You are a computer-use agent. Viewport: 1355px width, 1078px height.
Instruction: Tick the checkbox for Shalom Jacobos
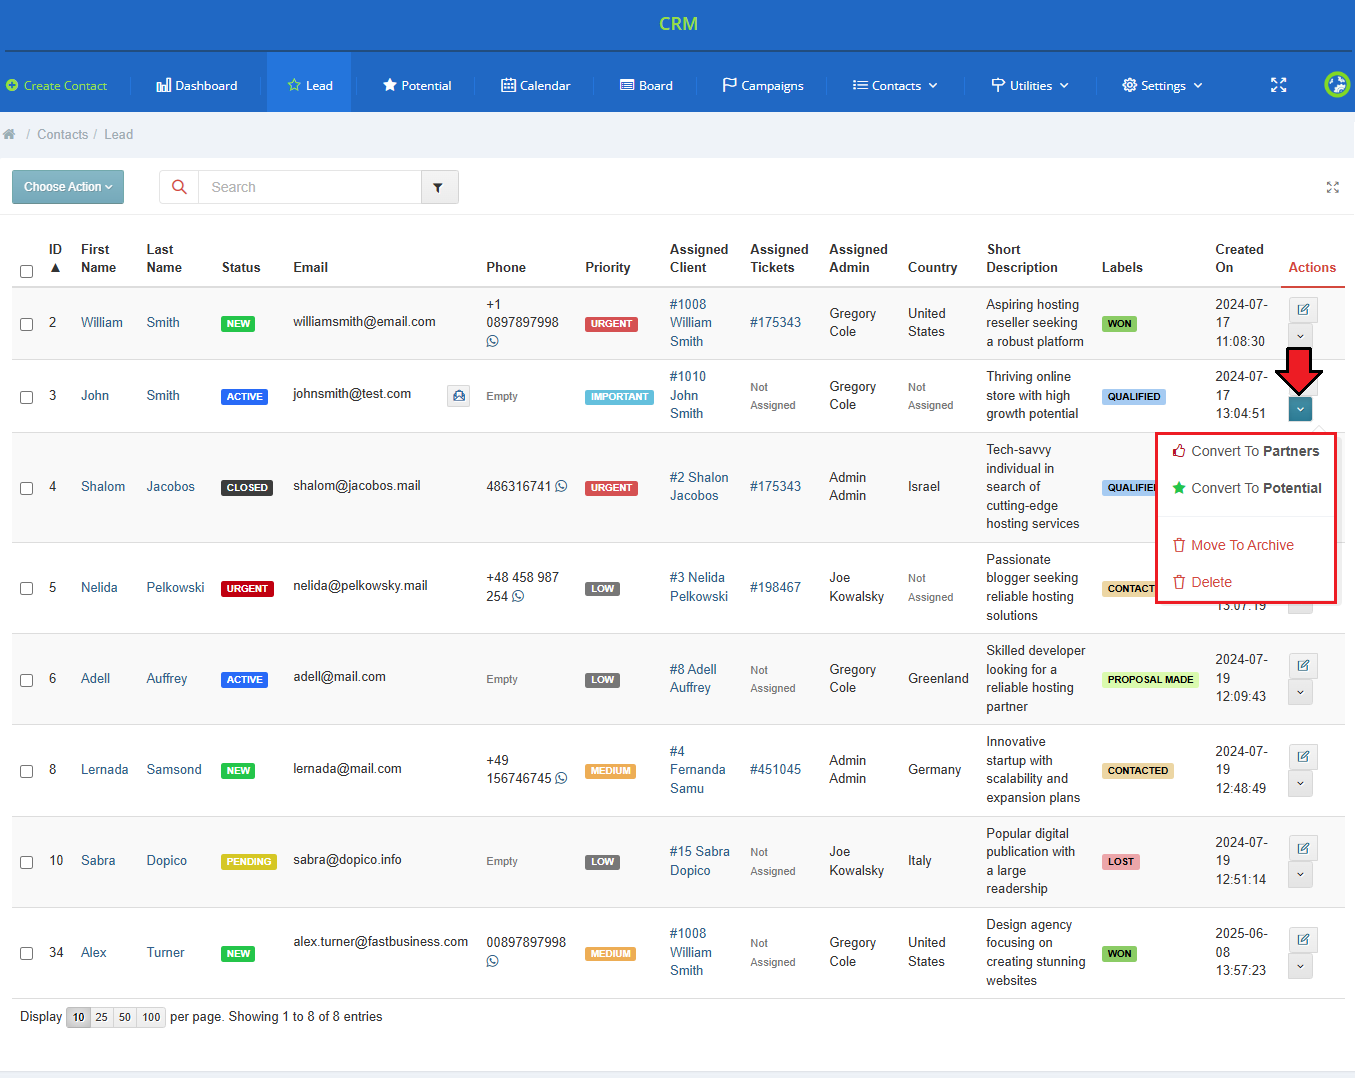(27, 488)
